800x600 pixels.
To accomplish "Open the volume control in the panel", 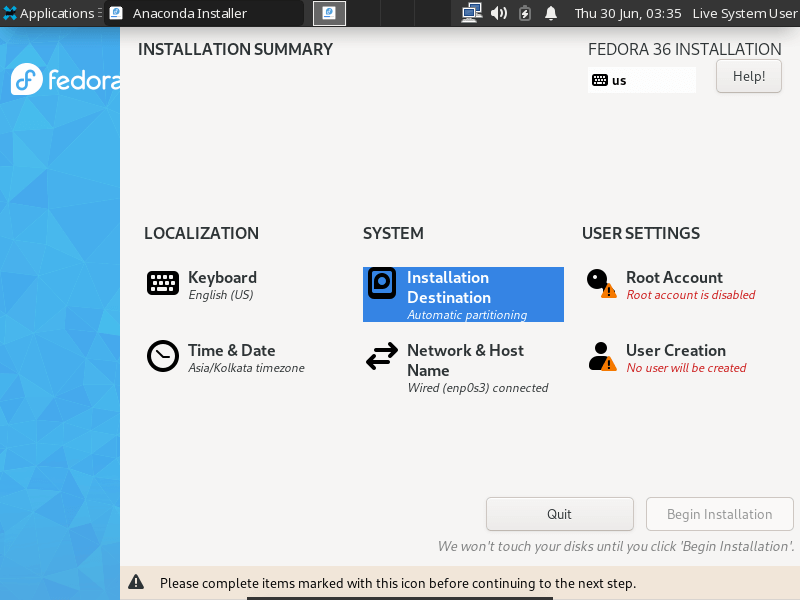I will coord(498,13).
